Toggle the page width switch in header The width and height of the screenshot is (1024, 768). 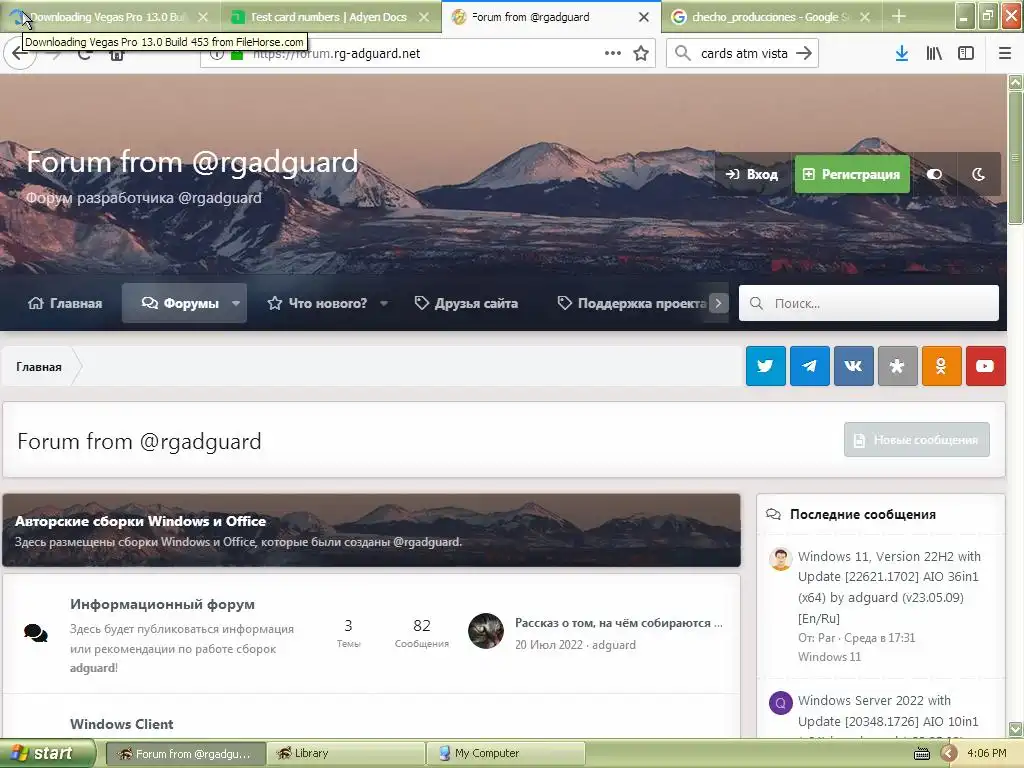click(x=935, y=174)
